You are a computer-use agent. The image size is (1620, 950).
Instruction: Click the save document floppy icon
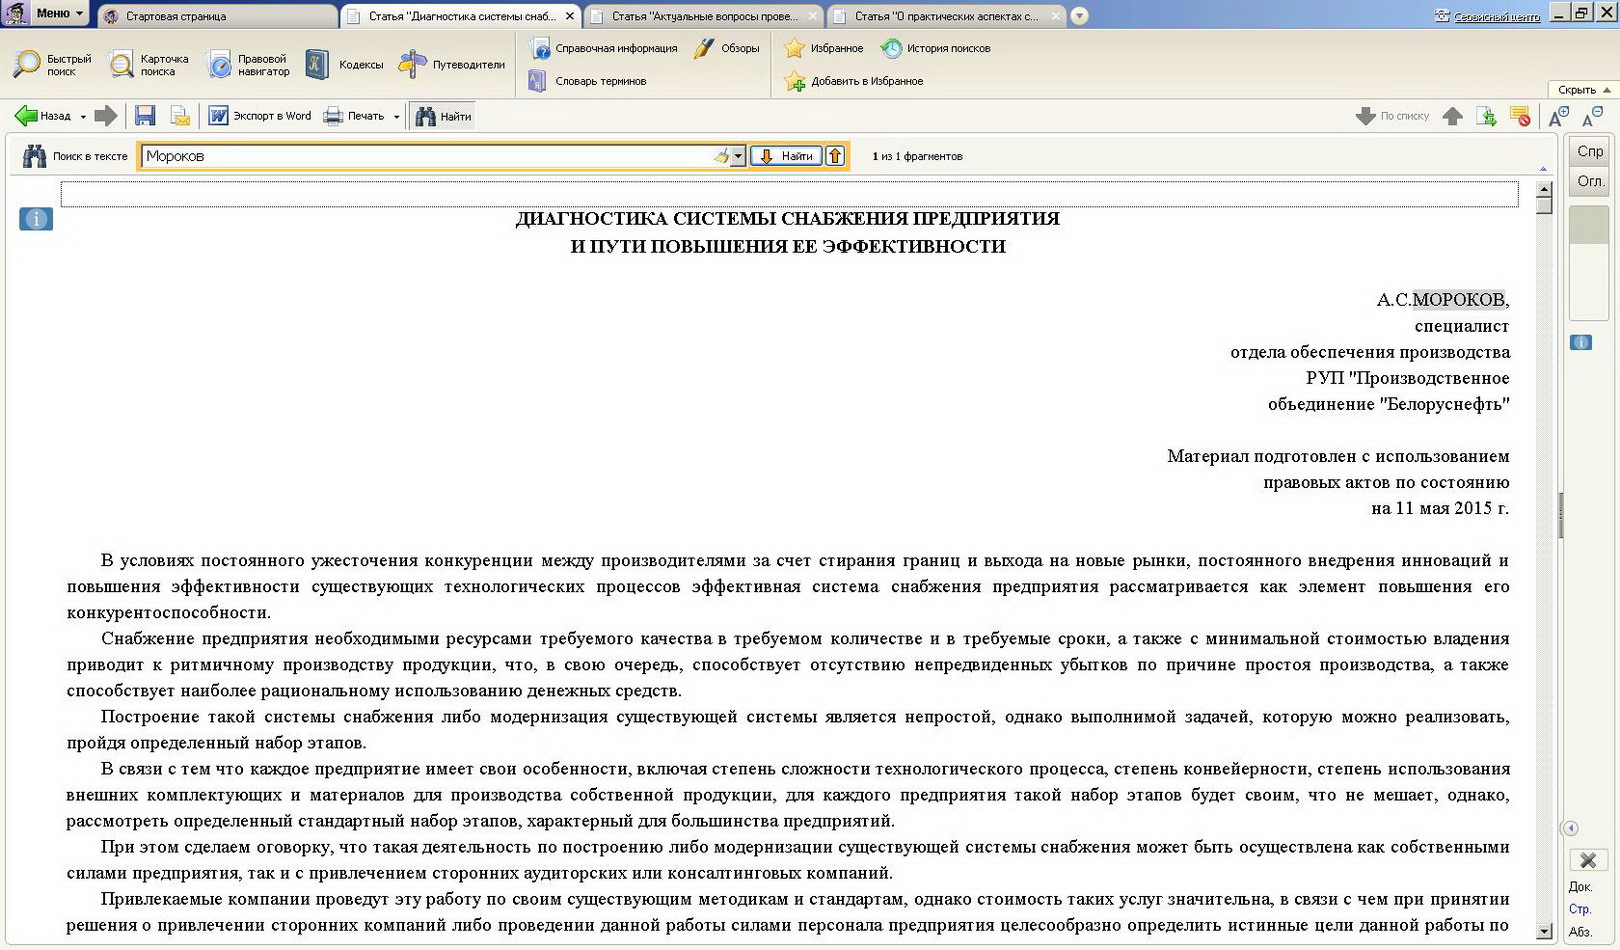(145, 116)
